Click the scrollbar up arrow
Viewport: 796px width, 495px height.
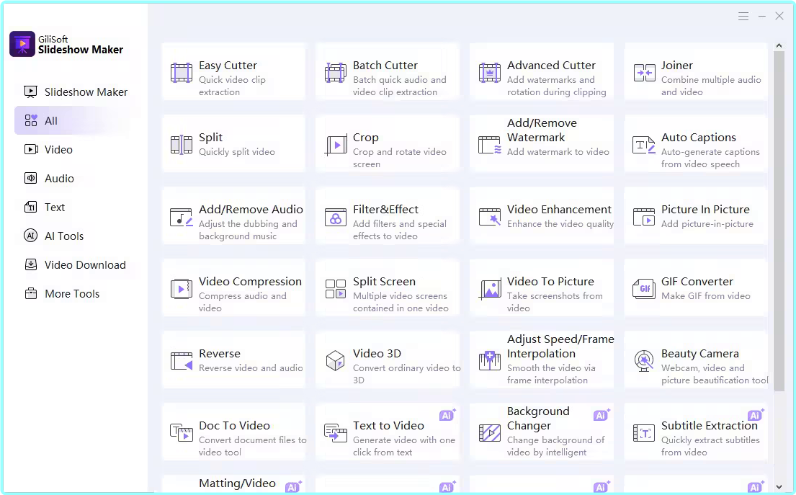point(779,46)
